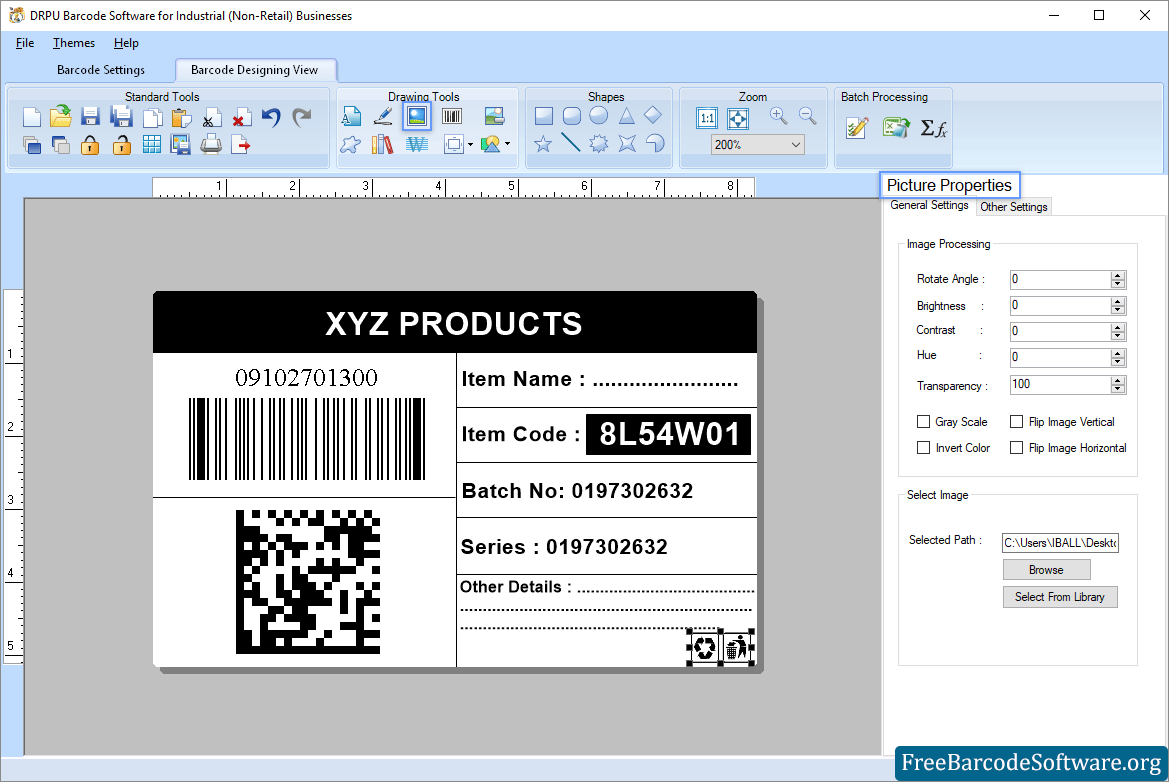Zoom out with the minus magnifier
This screenshot has height=782, width=1169.
807,116
